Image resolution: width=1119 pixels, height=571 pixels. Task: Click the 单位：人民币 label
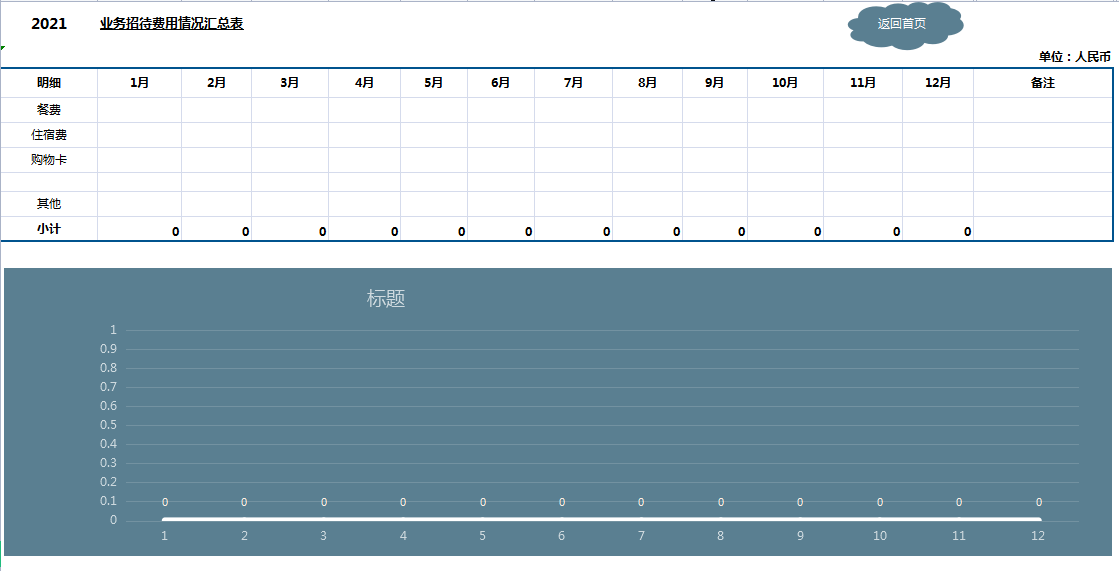point(1075,56)
